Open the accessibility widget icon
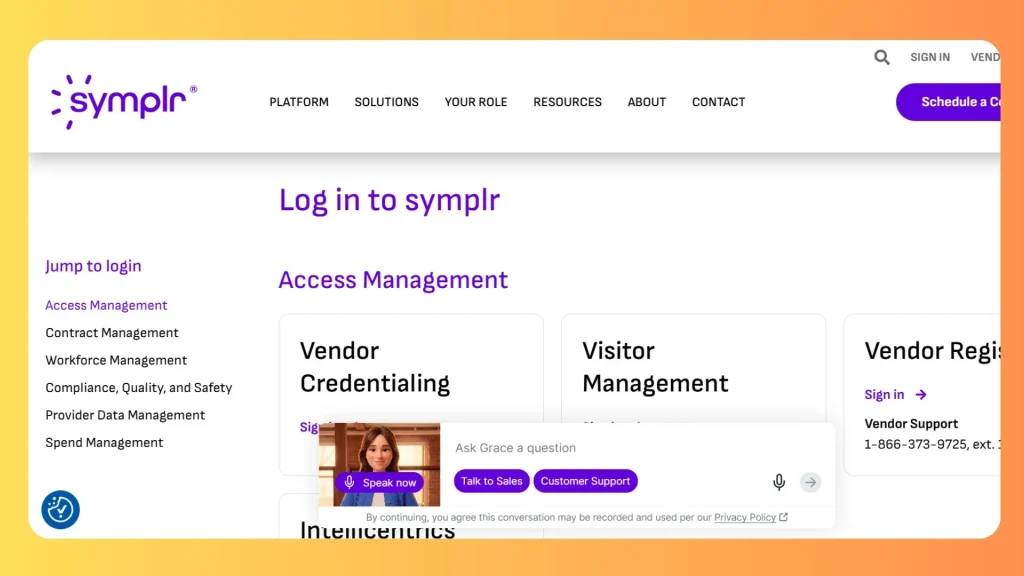The image size is (1024, 576). pyautogui.click(x=61, y=509)
